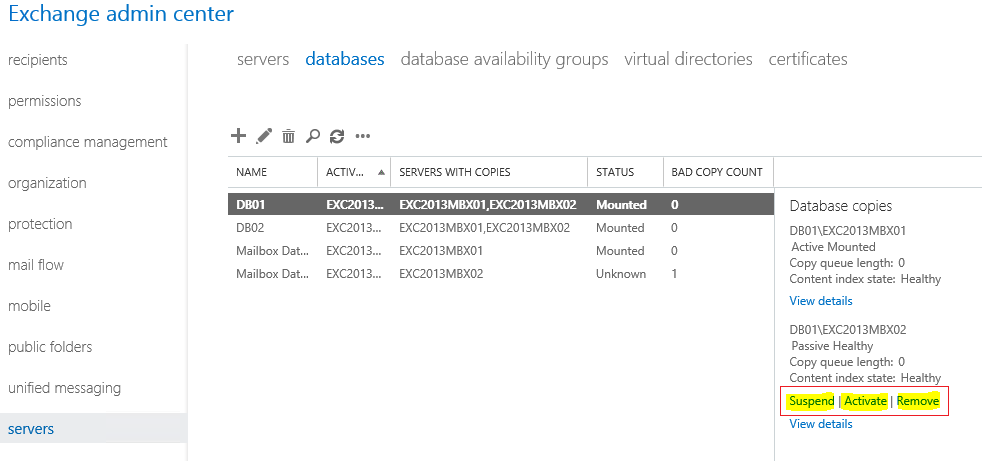Activate the DB01 copy on EXC2013MBX02

click(866, 401)
